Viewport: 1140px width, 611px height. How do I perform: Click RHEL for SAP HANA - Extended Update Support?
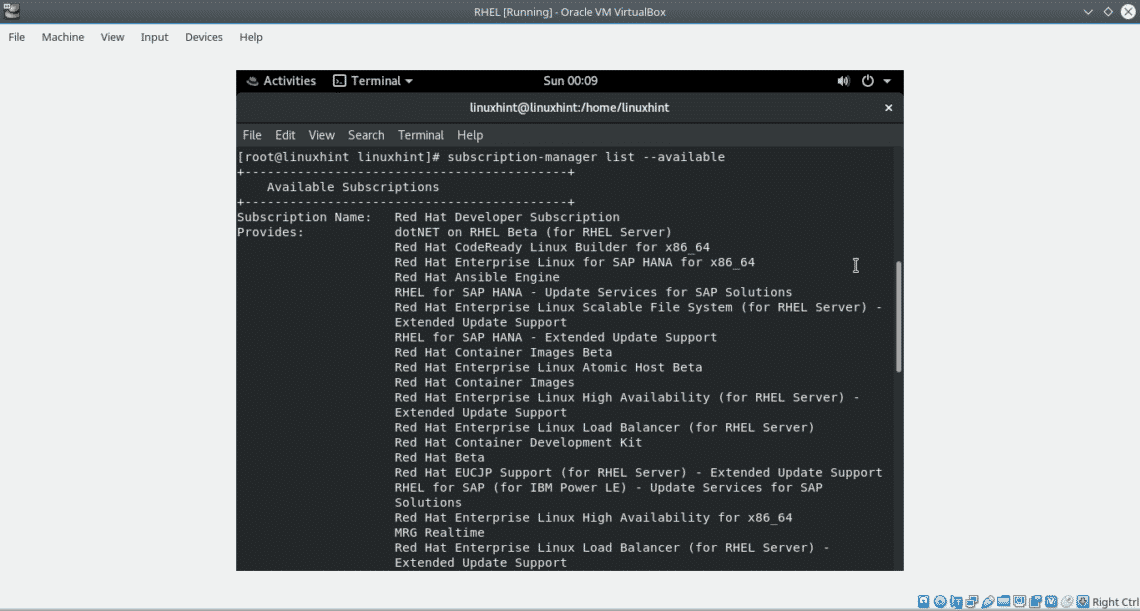[x=555, y=338]
